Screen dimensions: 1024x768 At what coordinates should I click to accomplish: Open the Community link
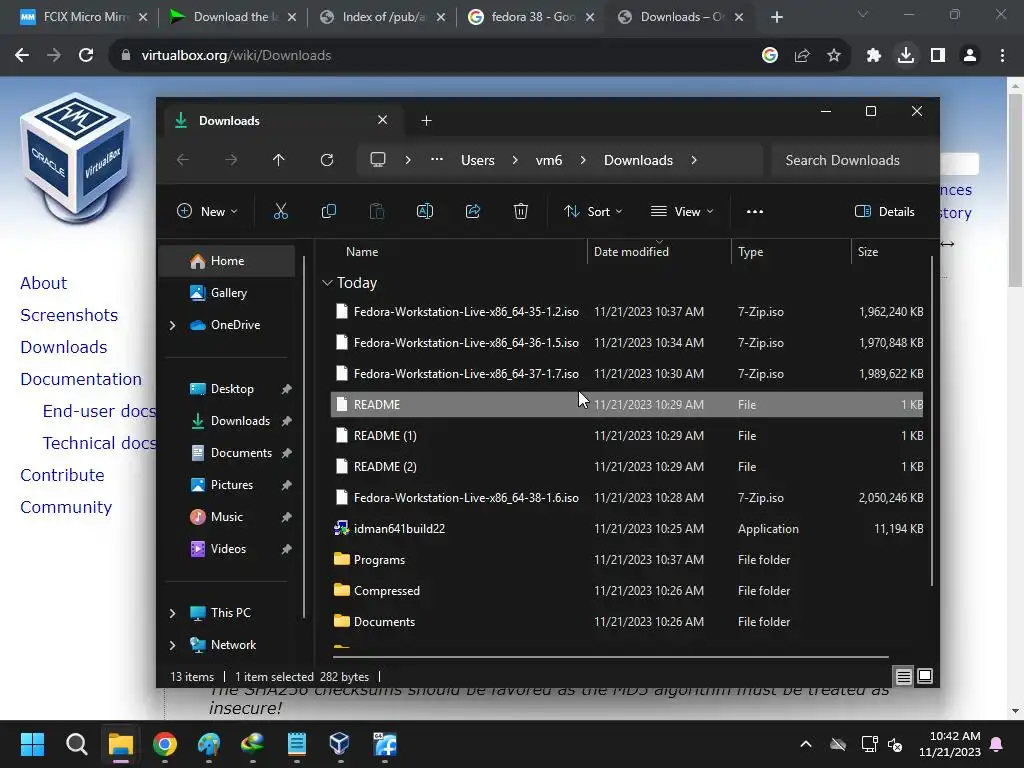(x=66, y=507)
